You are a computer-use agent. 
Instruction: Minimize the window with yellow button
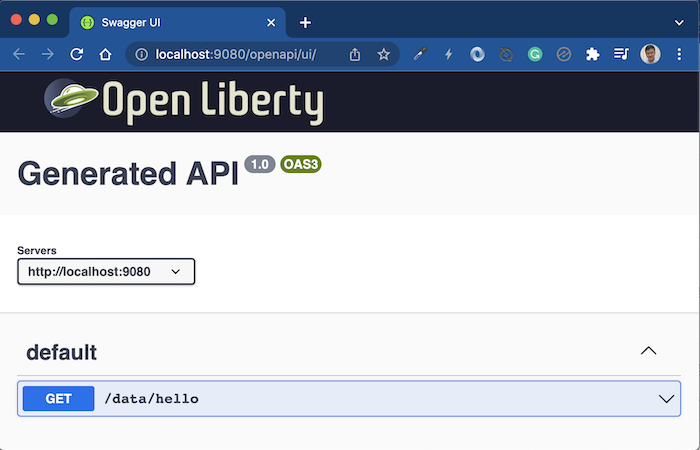tap(34, 20)
